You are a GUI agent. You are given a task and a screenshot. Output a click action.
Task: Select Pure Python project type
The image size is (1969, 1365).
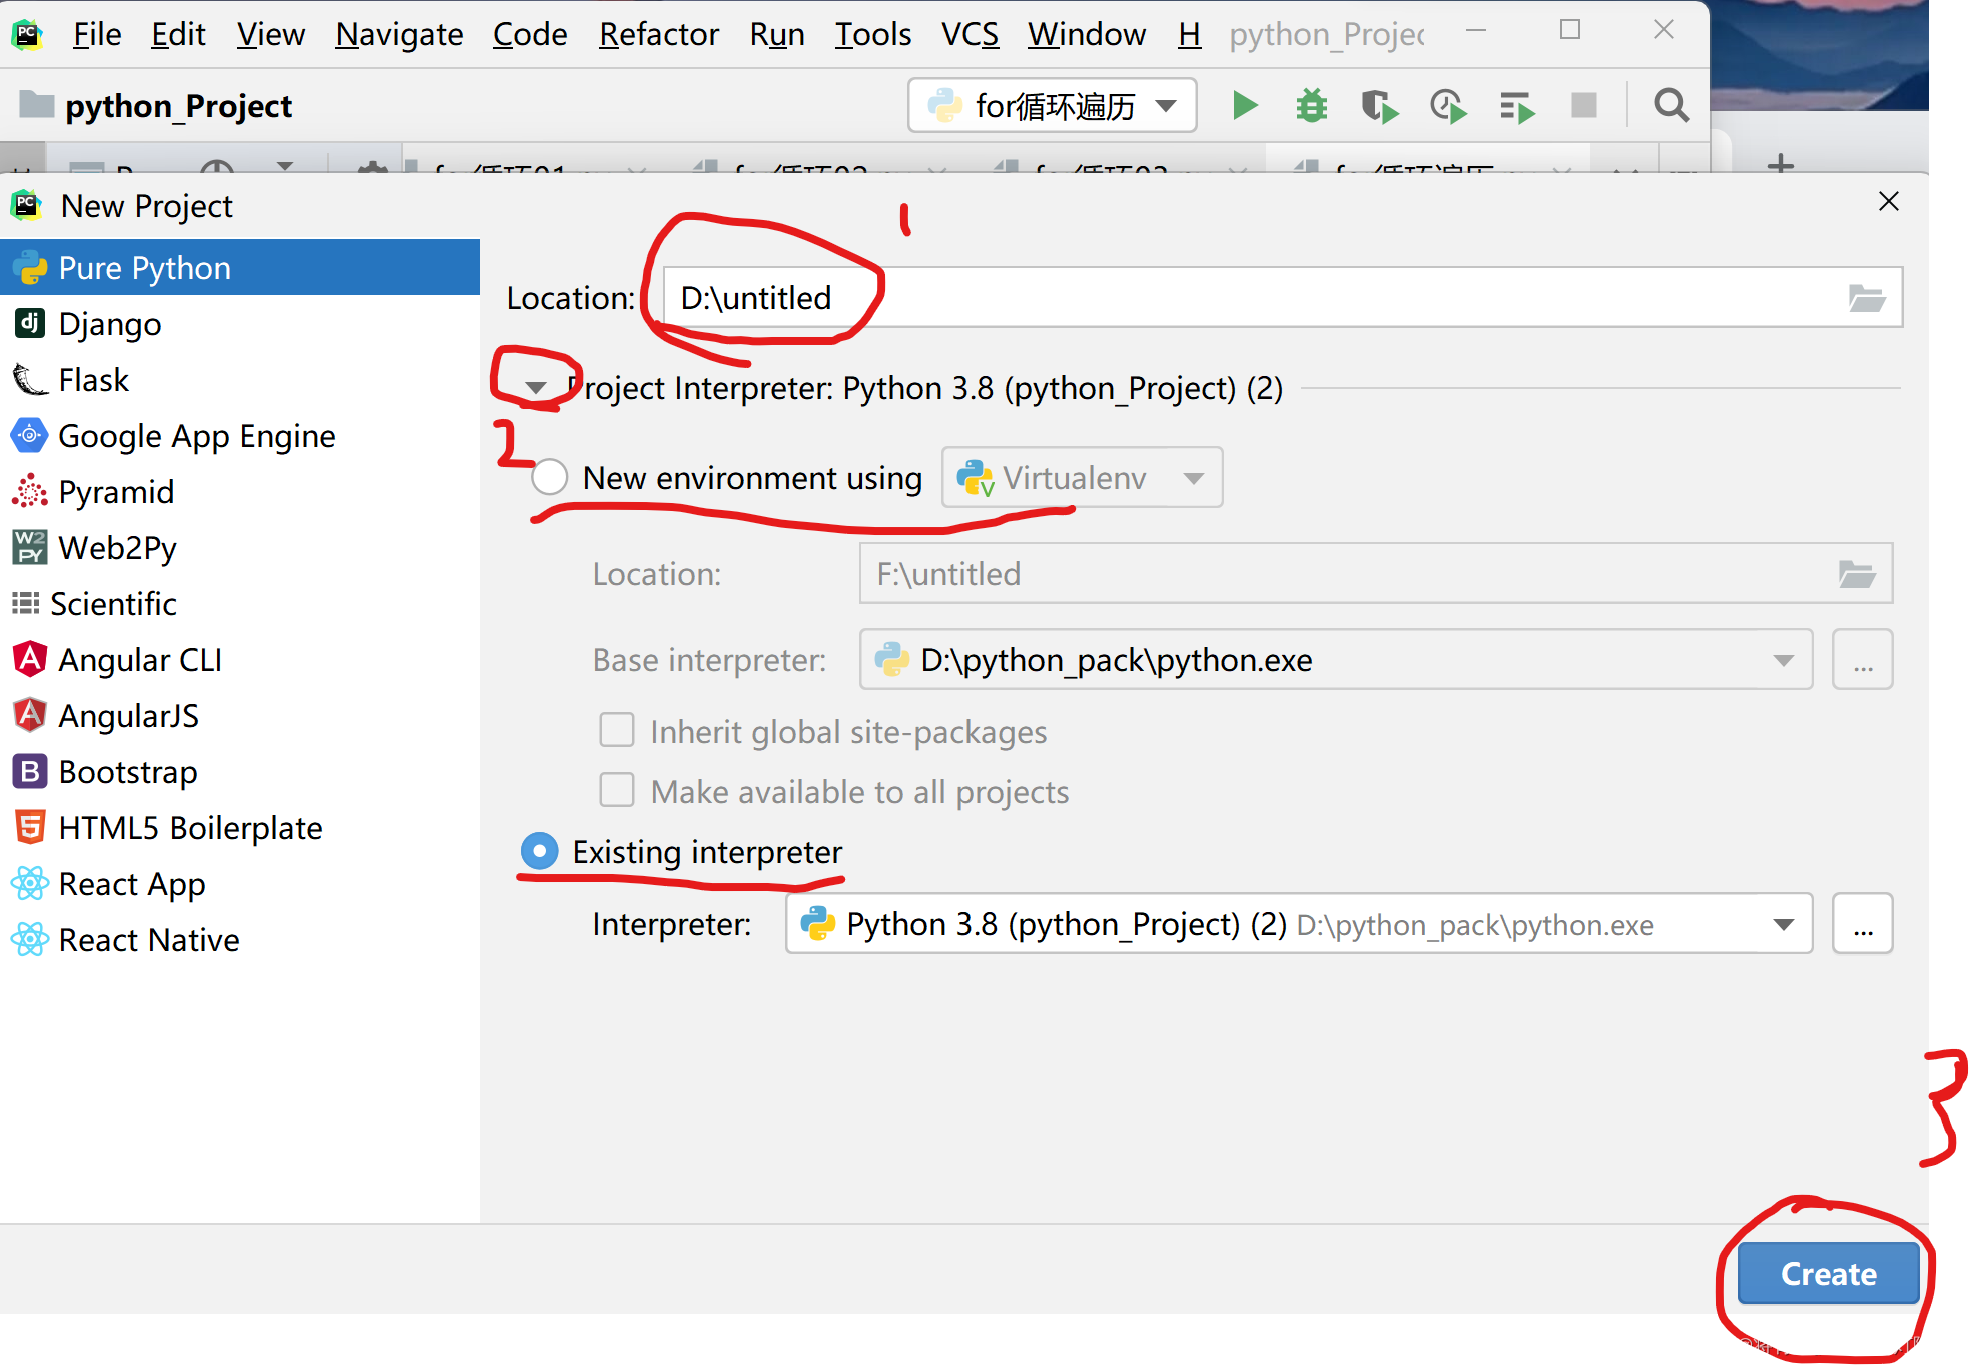(x=240, y=268)
